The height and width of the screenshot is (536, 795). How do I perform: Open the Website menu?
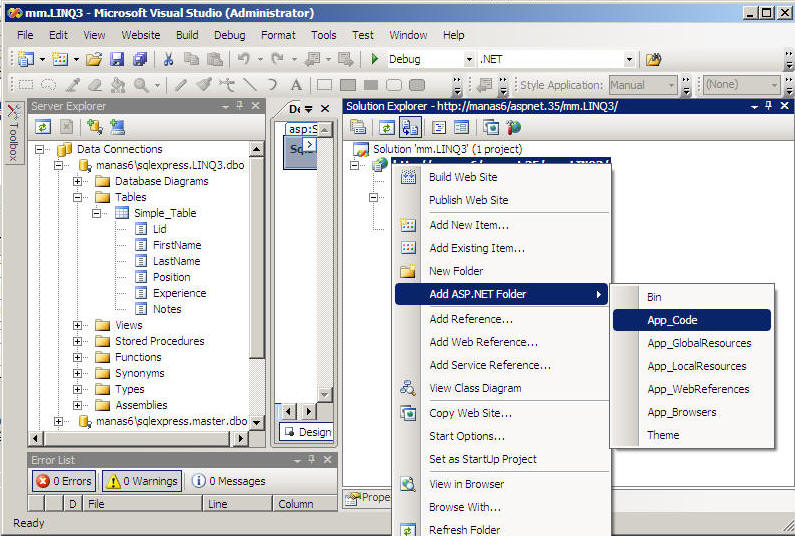[140, 35]
